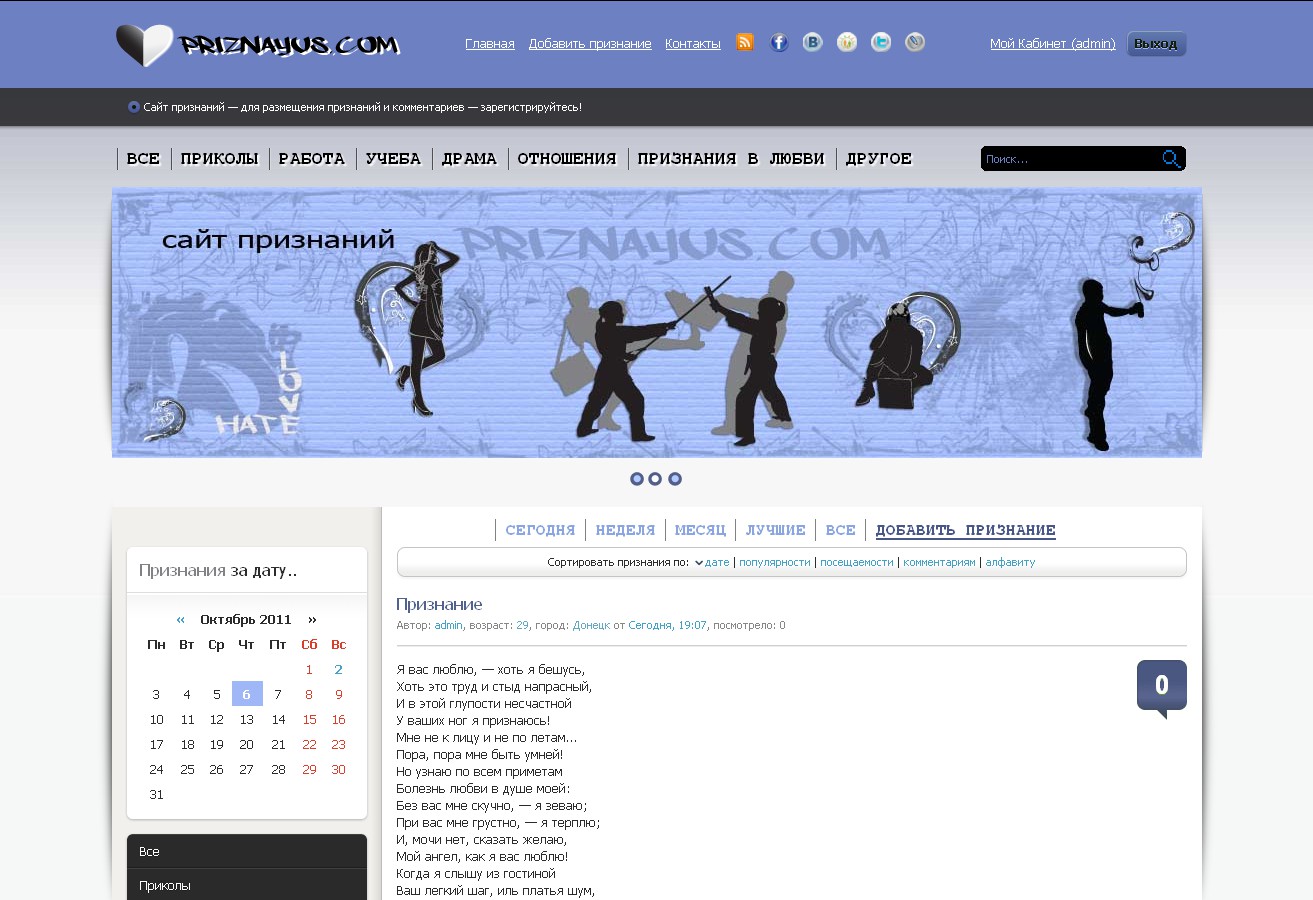Select the third banner slide dot
This screenshot has height=900, width=1313.
coord(675,479)
